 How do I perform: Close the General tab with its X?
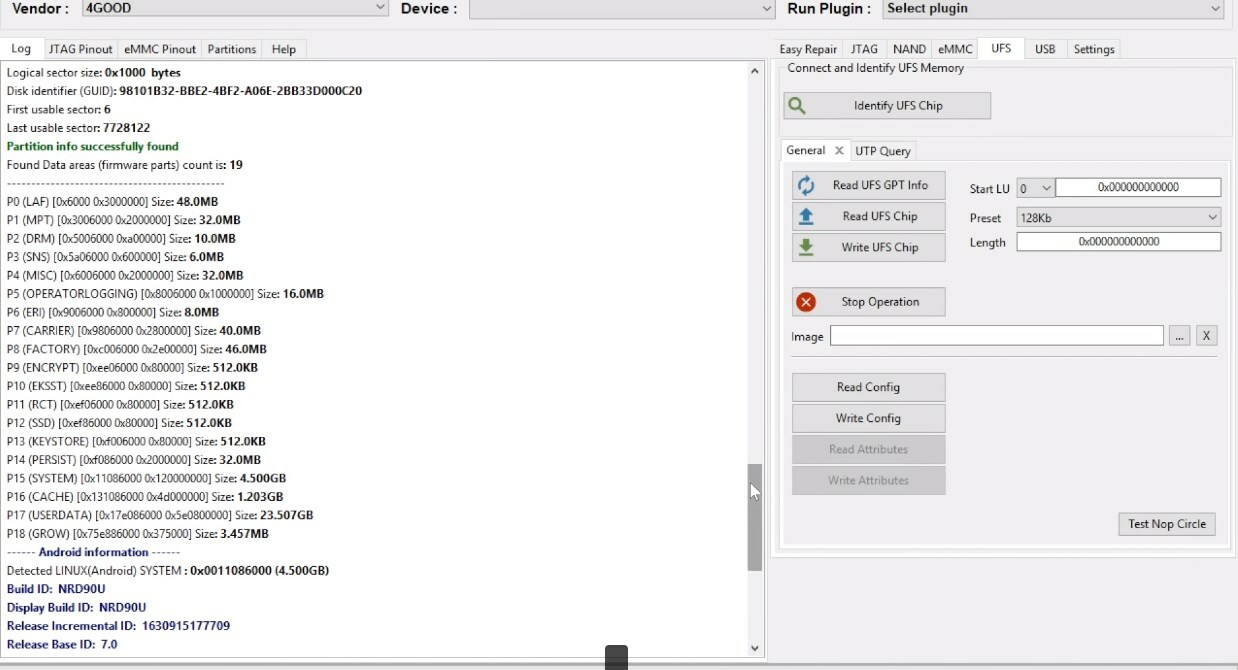[x=839, y=151]
